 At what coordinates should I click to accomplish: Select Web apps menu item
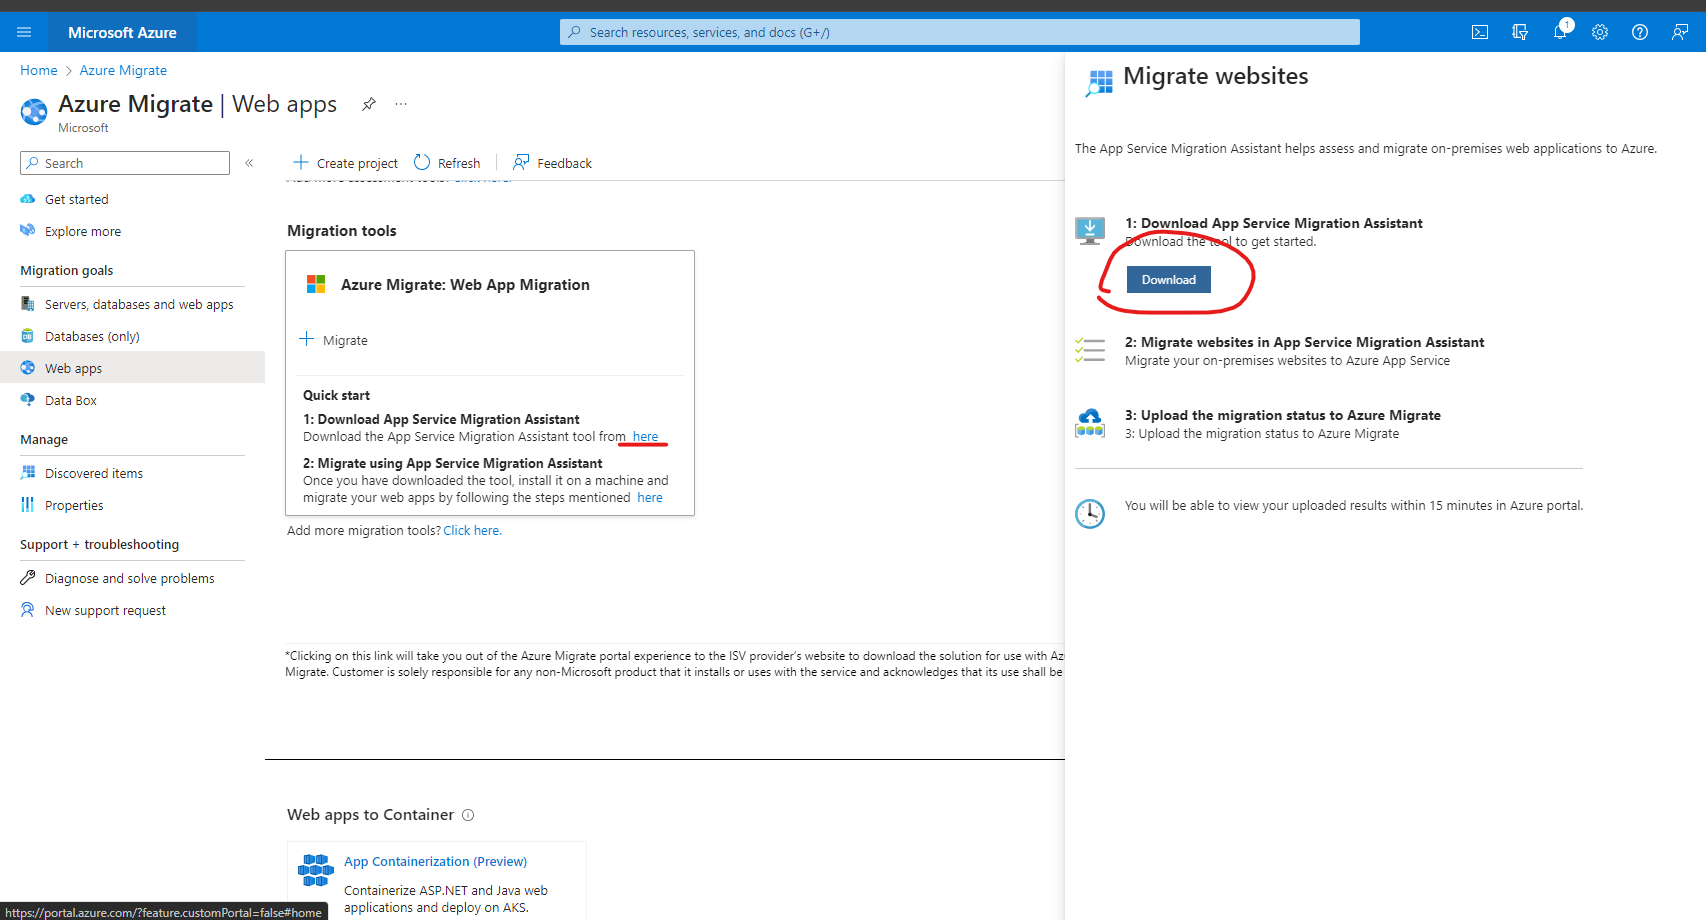(x=132, y=369)
